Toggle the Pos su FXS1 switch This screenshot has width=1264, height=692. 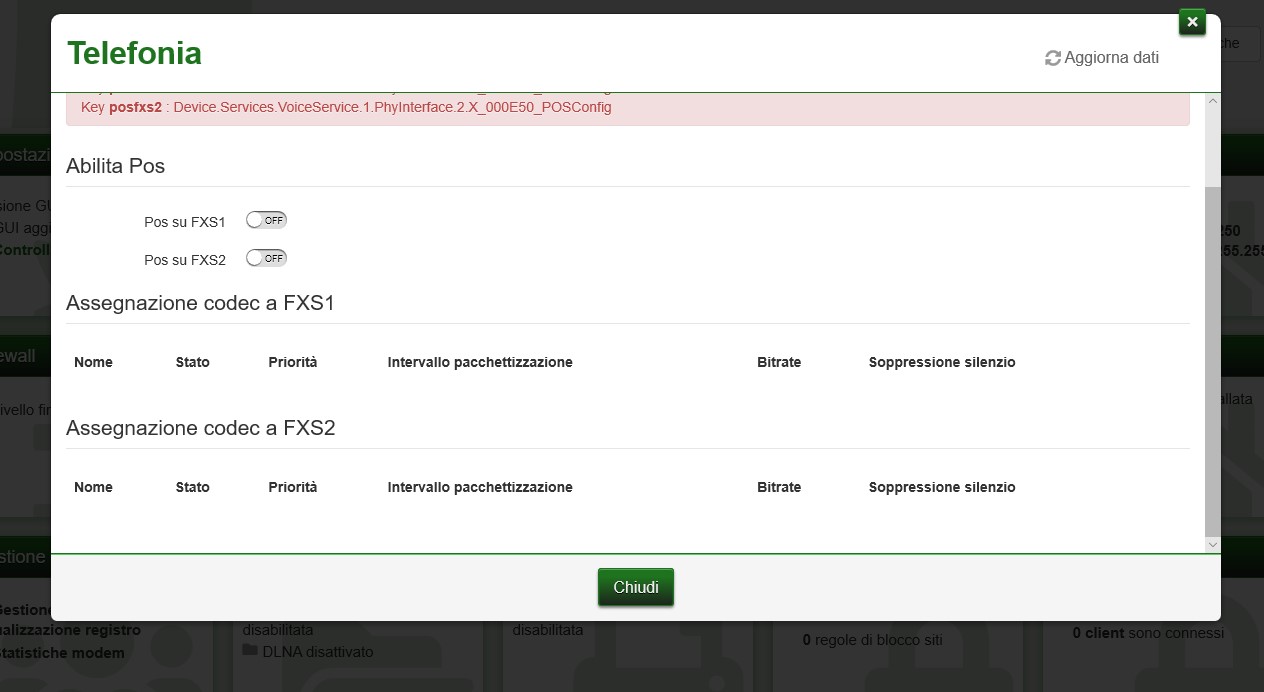[x=266, y=220]
